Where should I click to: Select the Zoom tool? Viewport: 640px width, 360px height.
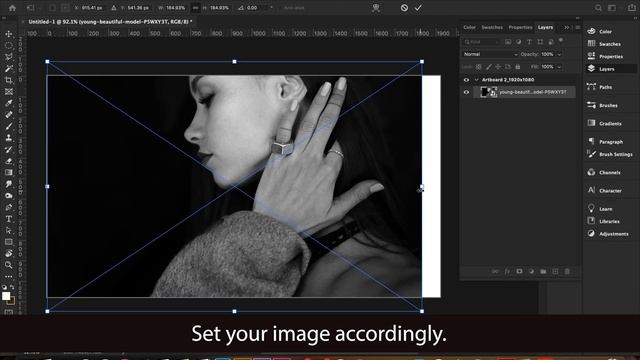9,265
